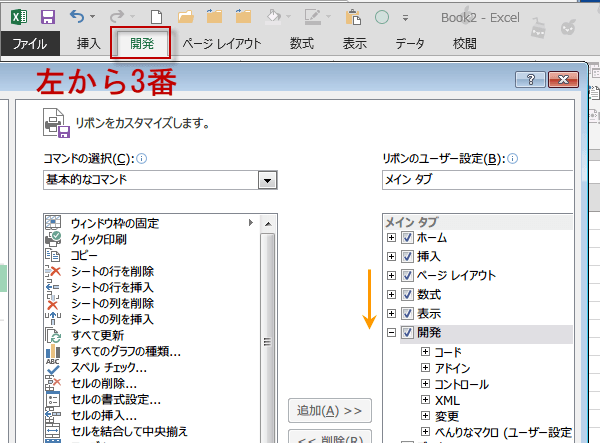600x443 pixels.
Task: Select the コピー command icon
Action: pyautogui.click(x=54, y=255)
